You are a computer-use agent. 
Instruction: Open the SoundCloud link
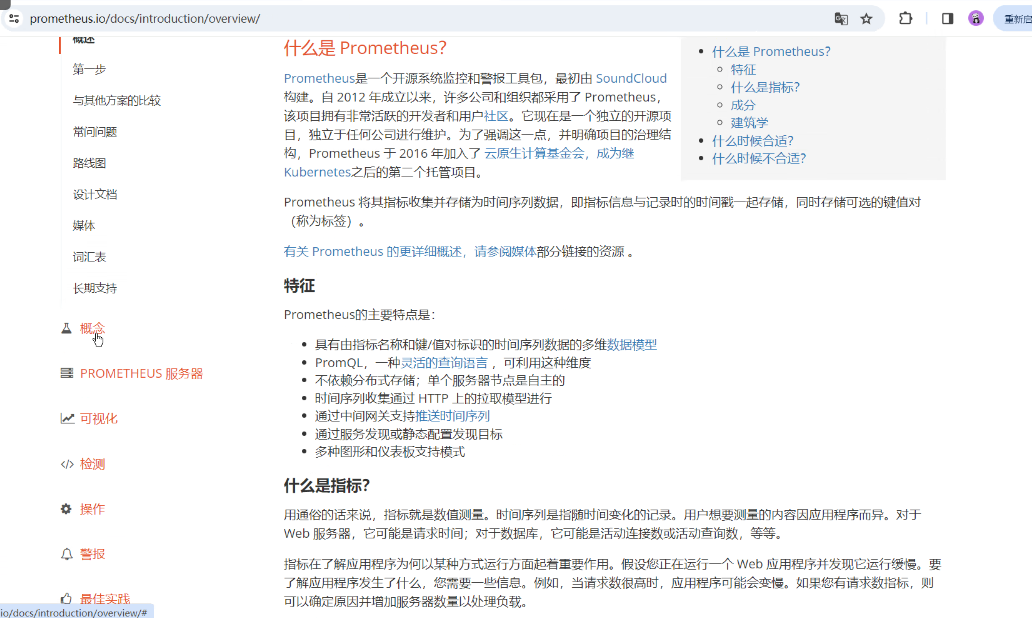(x=631, y=78)
